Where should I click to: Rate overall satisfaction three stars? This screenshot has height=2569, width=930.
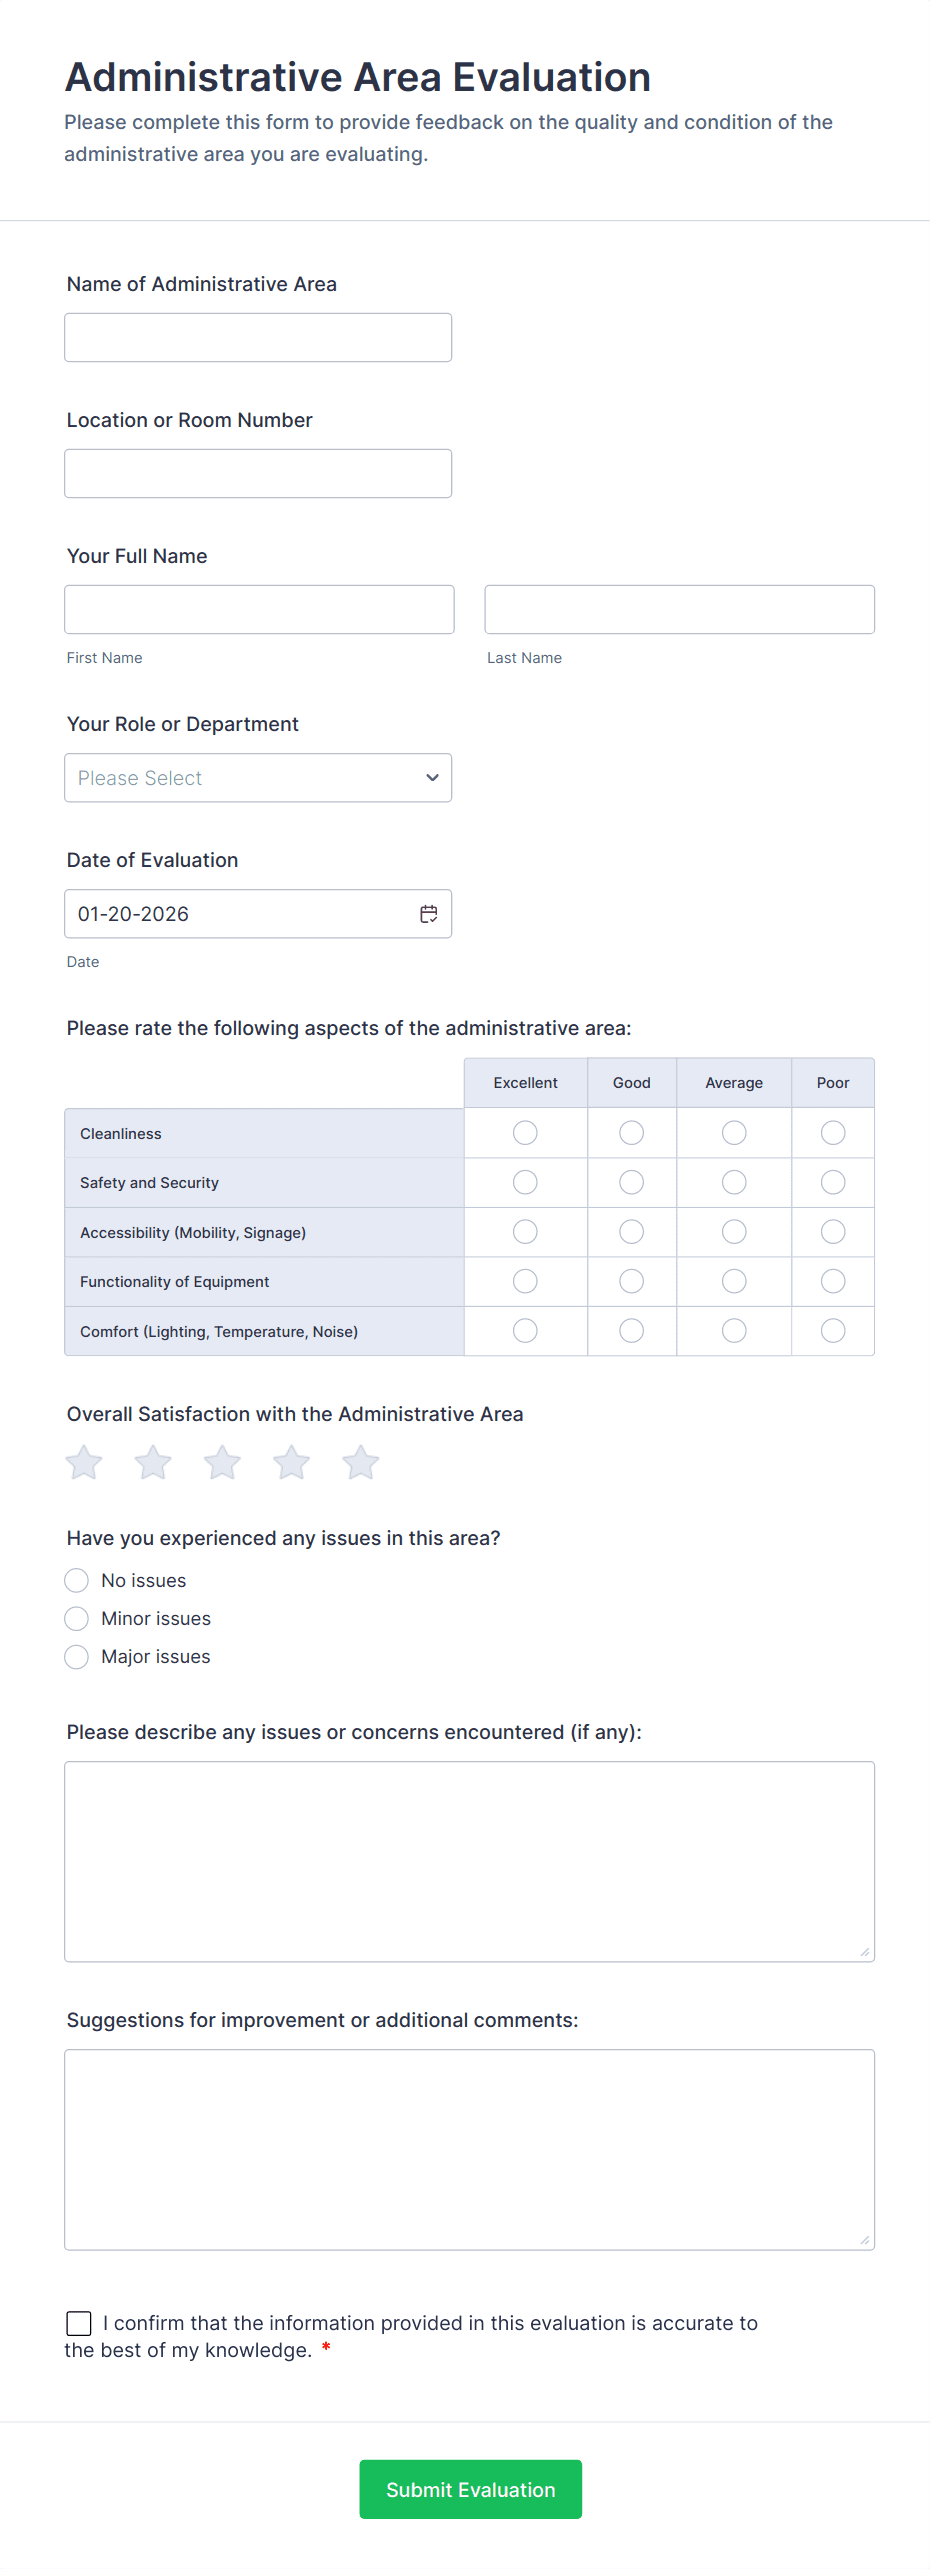[222, 1463]
